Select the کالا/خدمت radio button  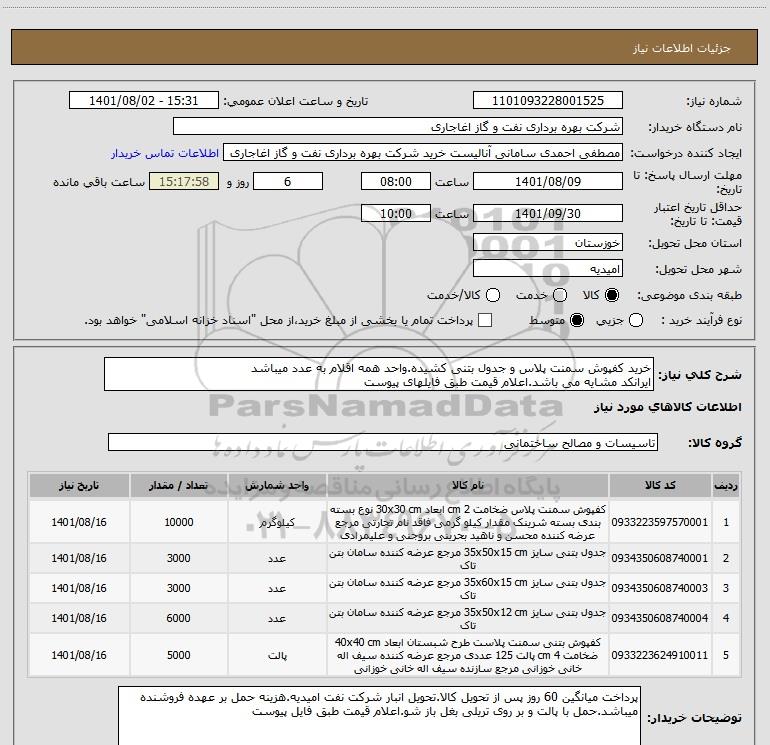click(x=493, y=295)
